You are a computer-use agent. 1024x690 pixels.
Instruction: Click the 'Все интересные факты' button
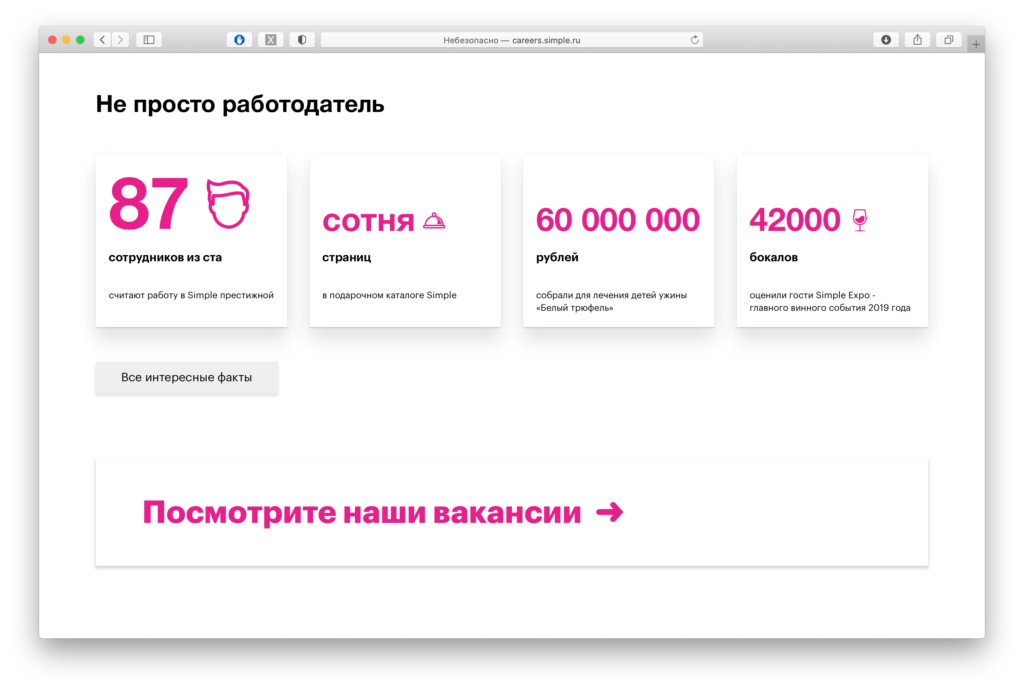(x=187, y=378)
